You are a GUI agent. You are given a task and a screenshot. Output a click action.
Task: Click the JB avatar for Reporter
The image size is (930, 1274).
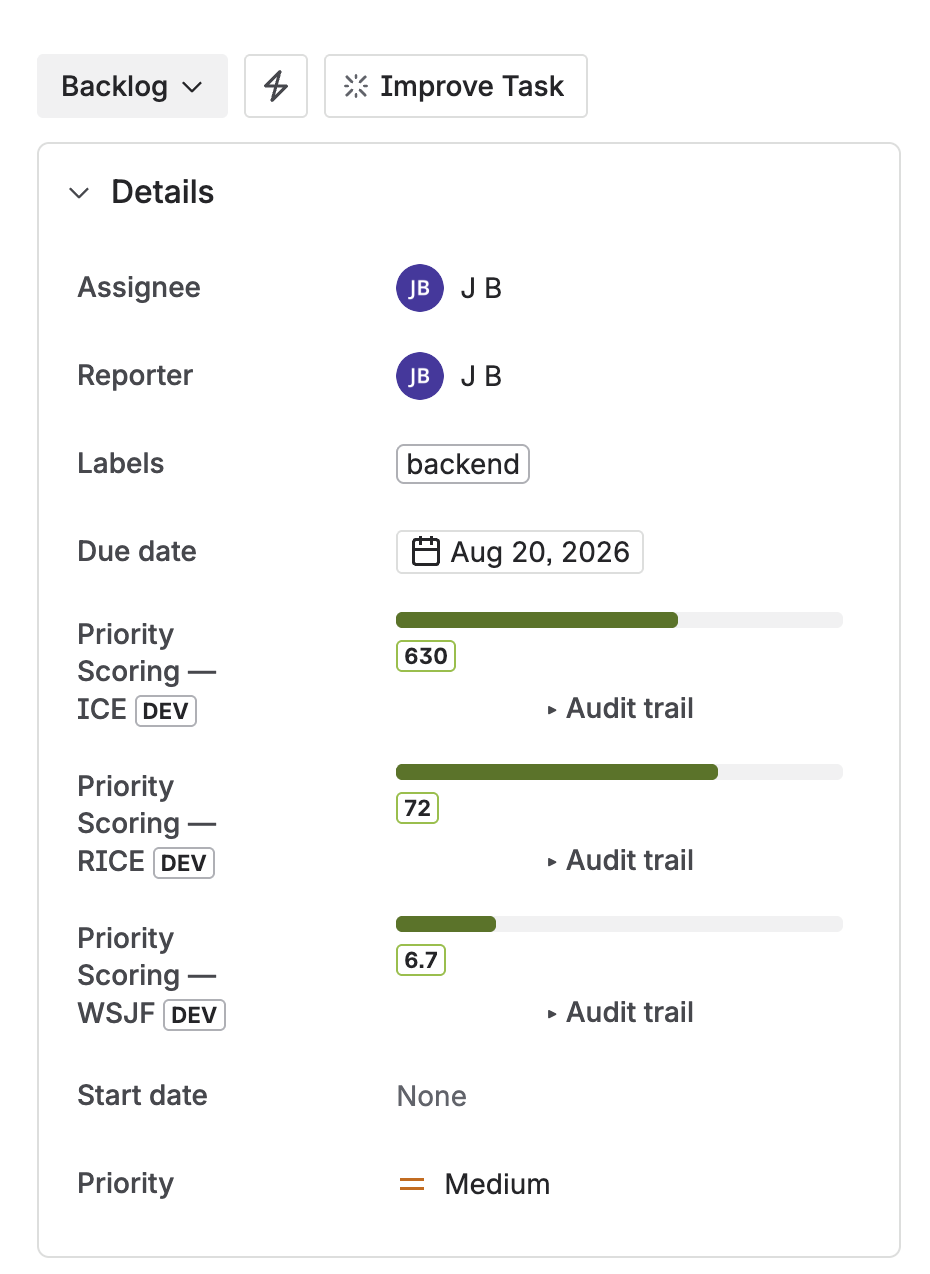click(419, 375)
